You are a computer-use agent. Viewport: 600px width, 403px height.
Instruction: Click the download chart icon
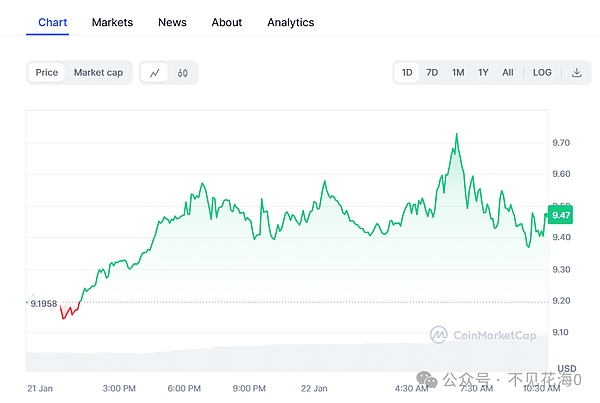point(577,73)
